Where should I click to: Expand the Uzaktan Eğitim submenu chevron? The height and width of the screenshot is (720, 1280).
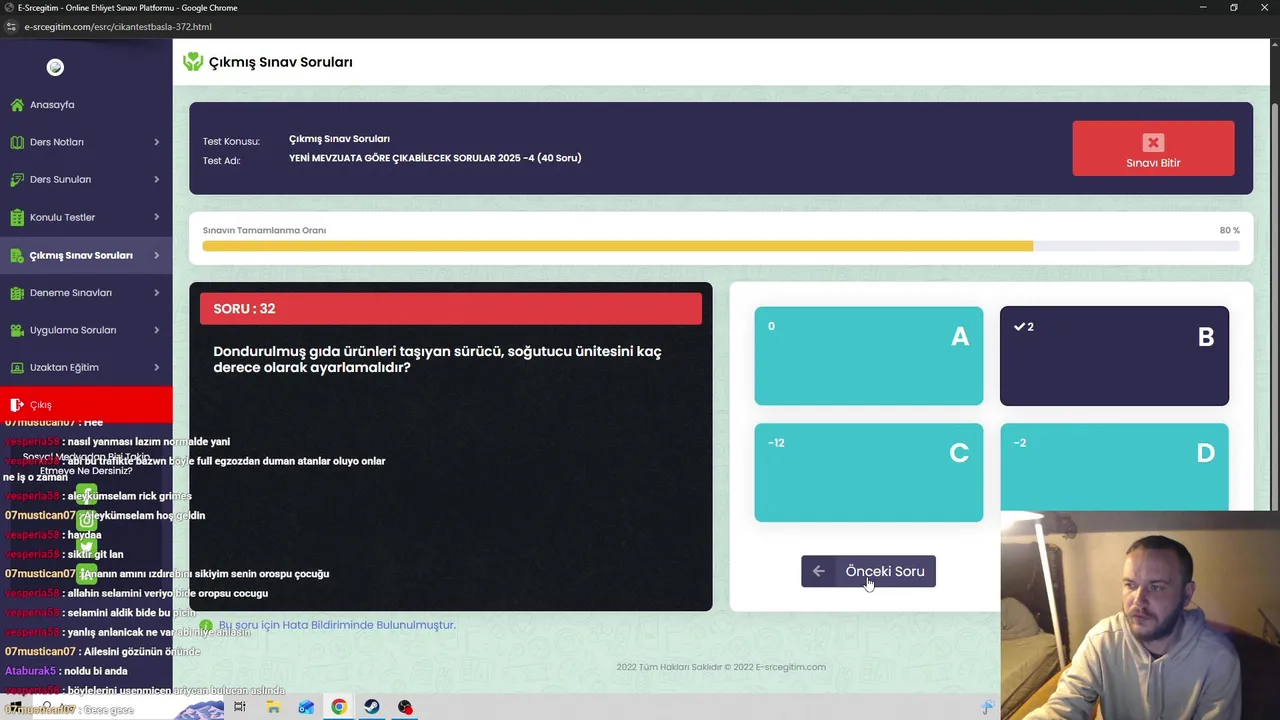156,367
